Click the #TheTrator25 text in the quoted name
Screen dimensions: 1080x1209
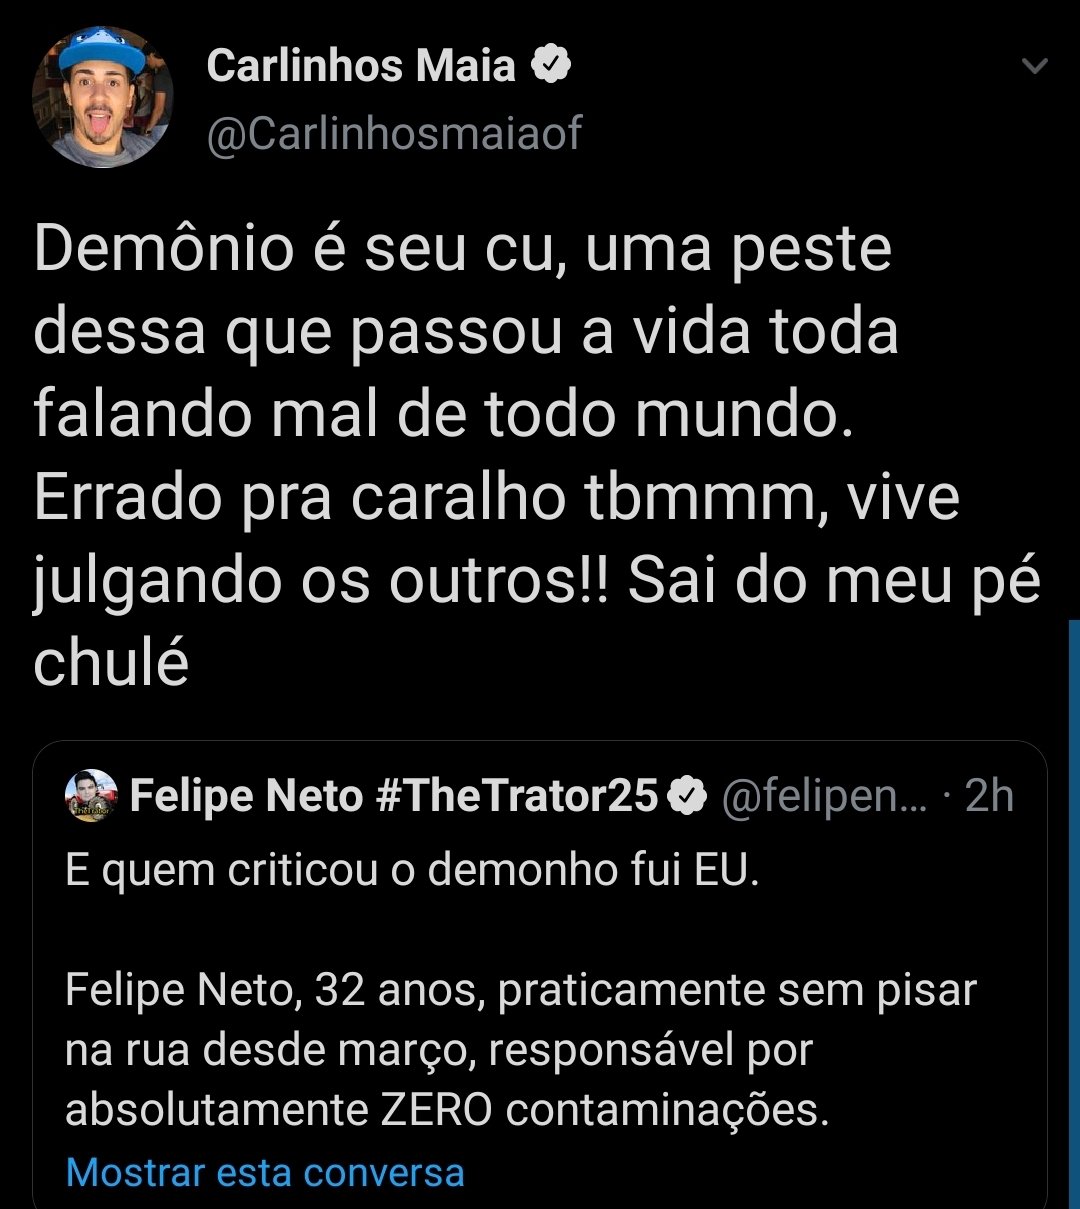pyautogui.click(x=516, y=797)
